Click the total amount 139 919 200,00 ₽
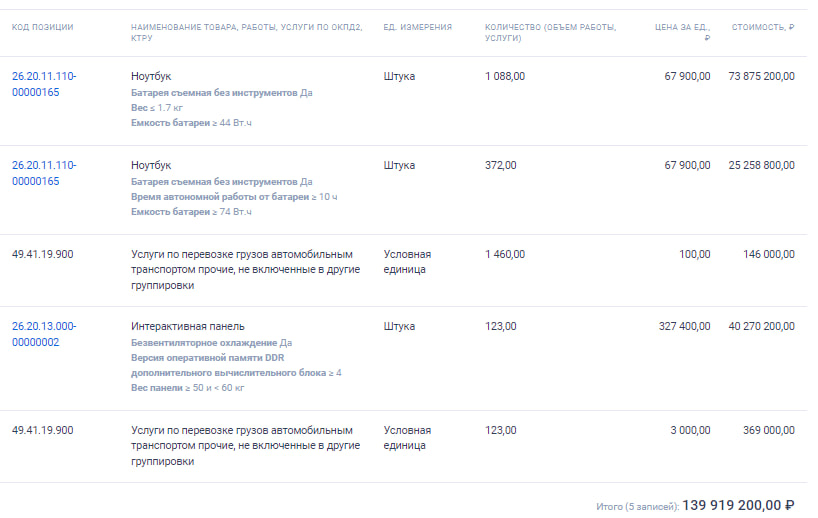The image size is (818, 518). pyautogui.click(x=738, y=505)
